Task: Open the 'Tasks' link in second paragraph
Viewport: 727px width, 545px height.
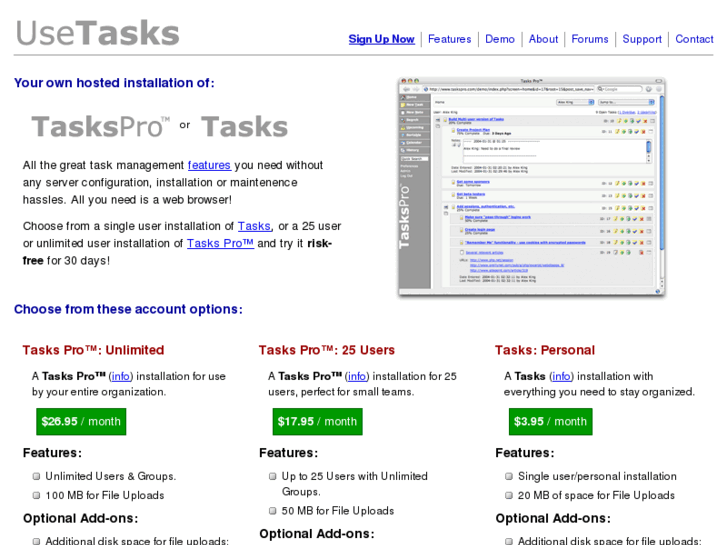Action: (254, 226)
